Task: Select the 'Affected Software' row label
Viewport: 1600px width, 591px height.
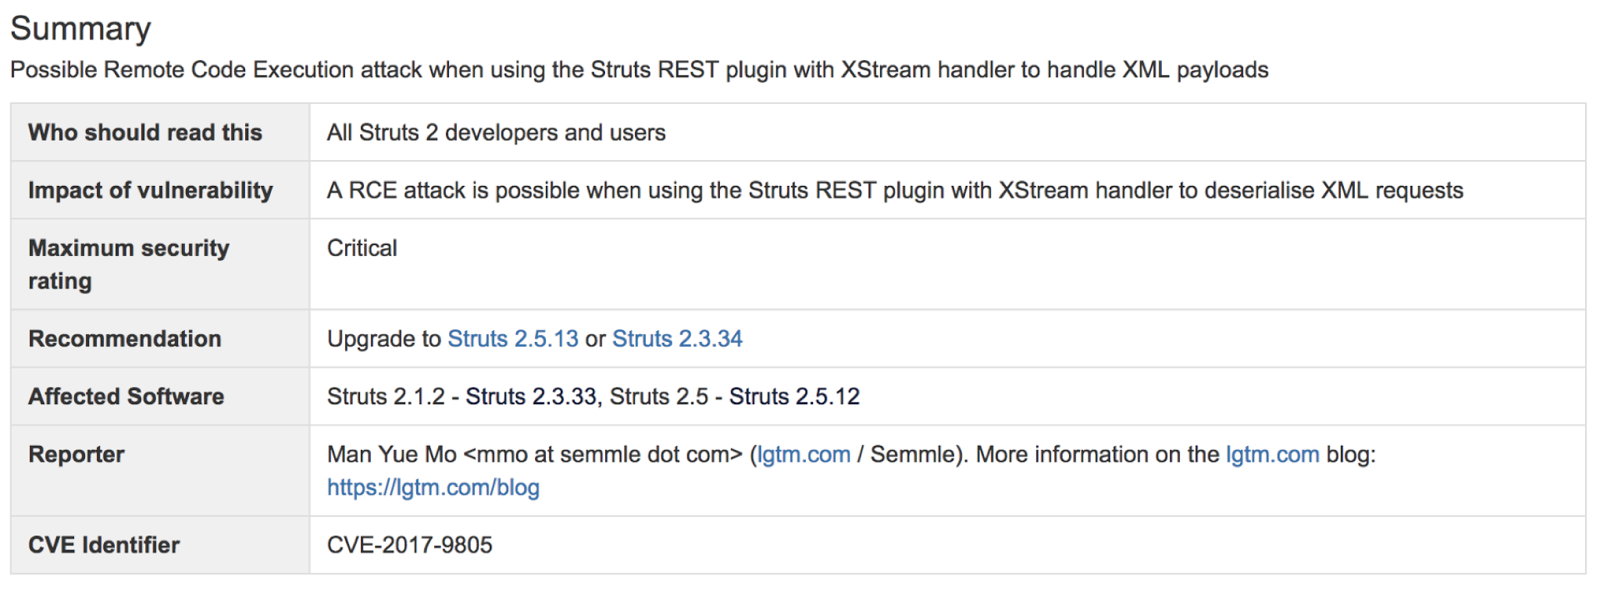Action: (126, 397)
